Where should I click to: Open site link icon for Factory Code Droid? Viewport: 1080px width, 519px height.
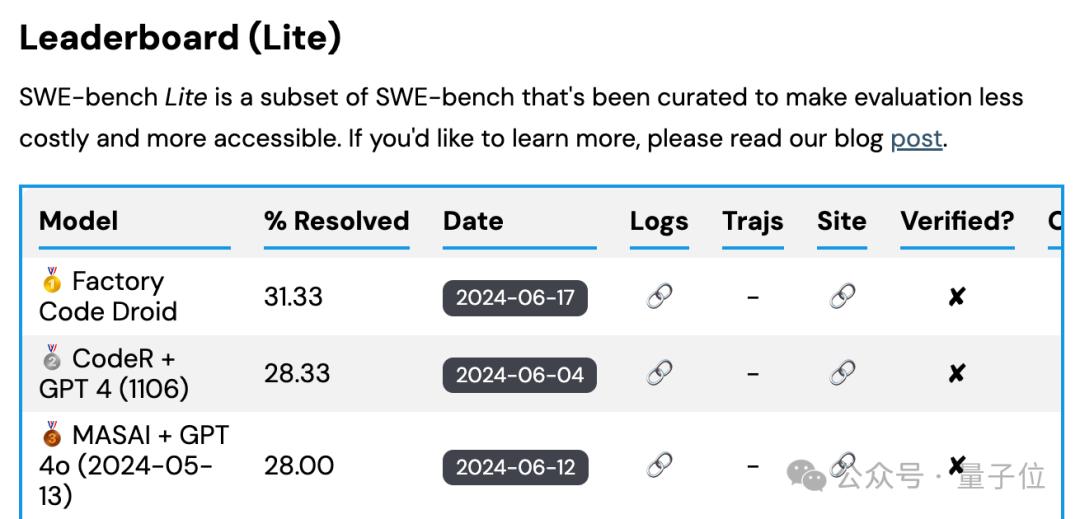pos(842,296)
